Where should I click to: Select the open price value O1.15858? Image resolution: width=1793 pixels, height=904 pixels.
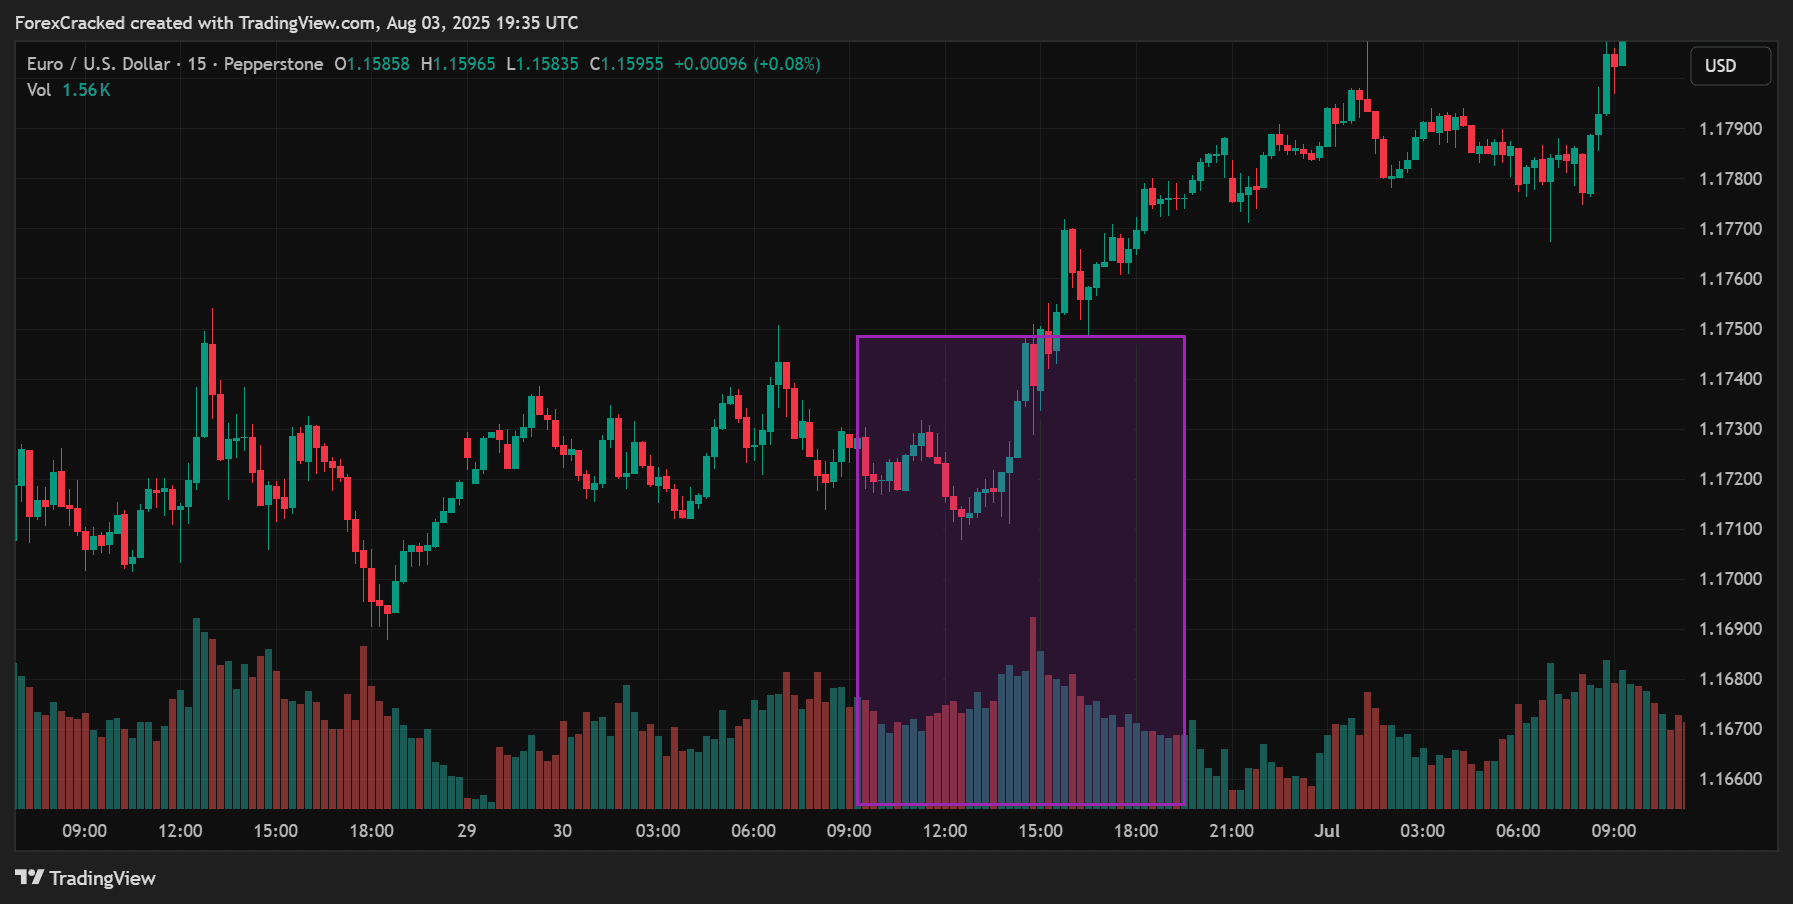tap(372, 64)
